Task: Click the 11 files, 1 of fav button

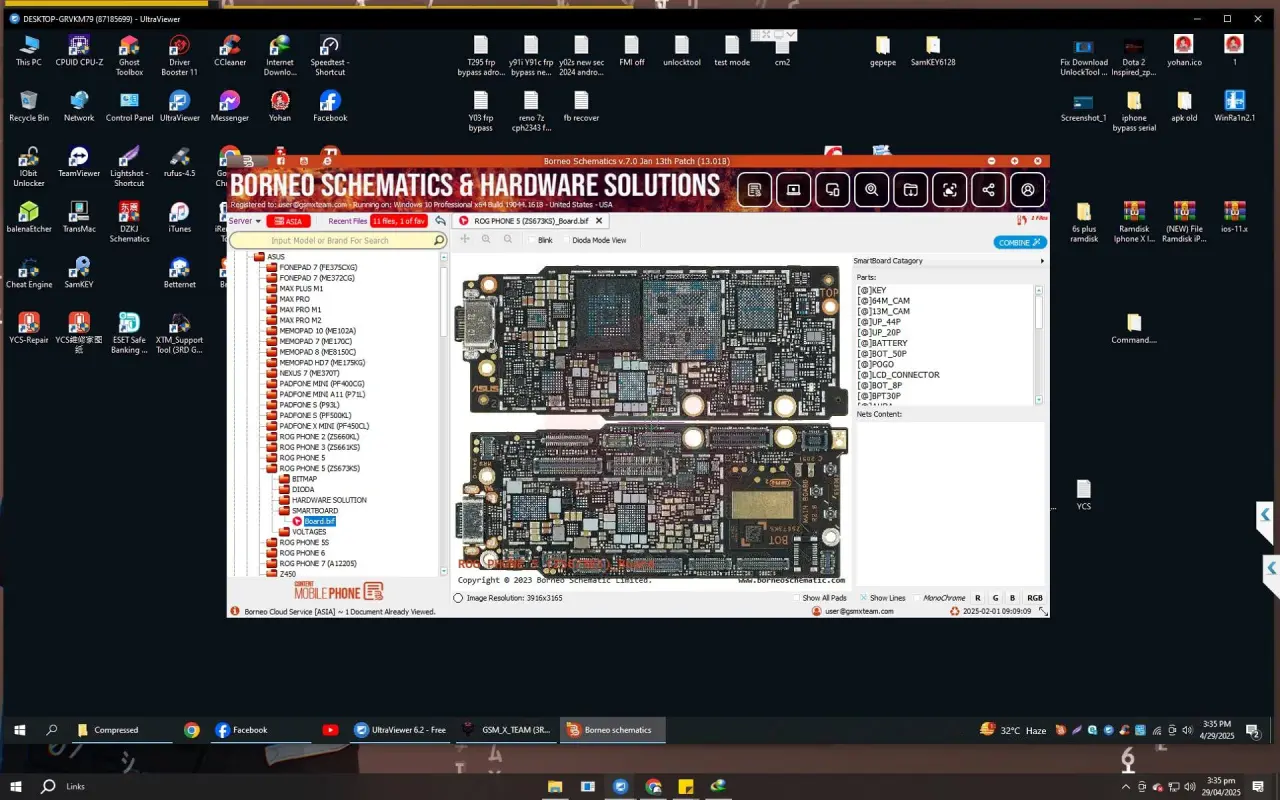Action: point(399,221)
